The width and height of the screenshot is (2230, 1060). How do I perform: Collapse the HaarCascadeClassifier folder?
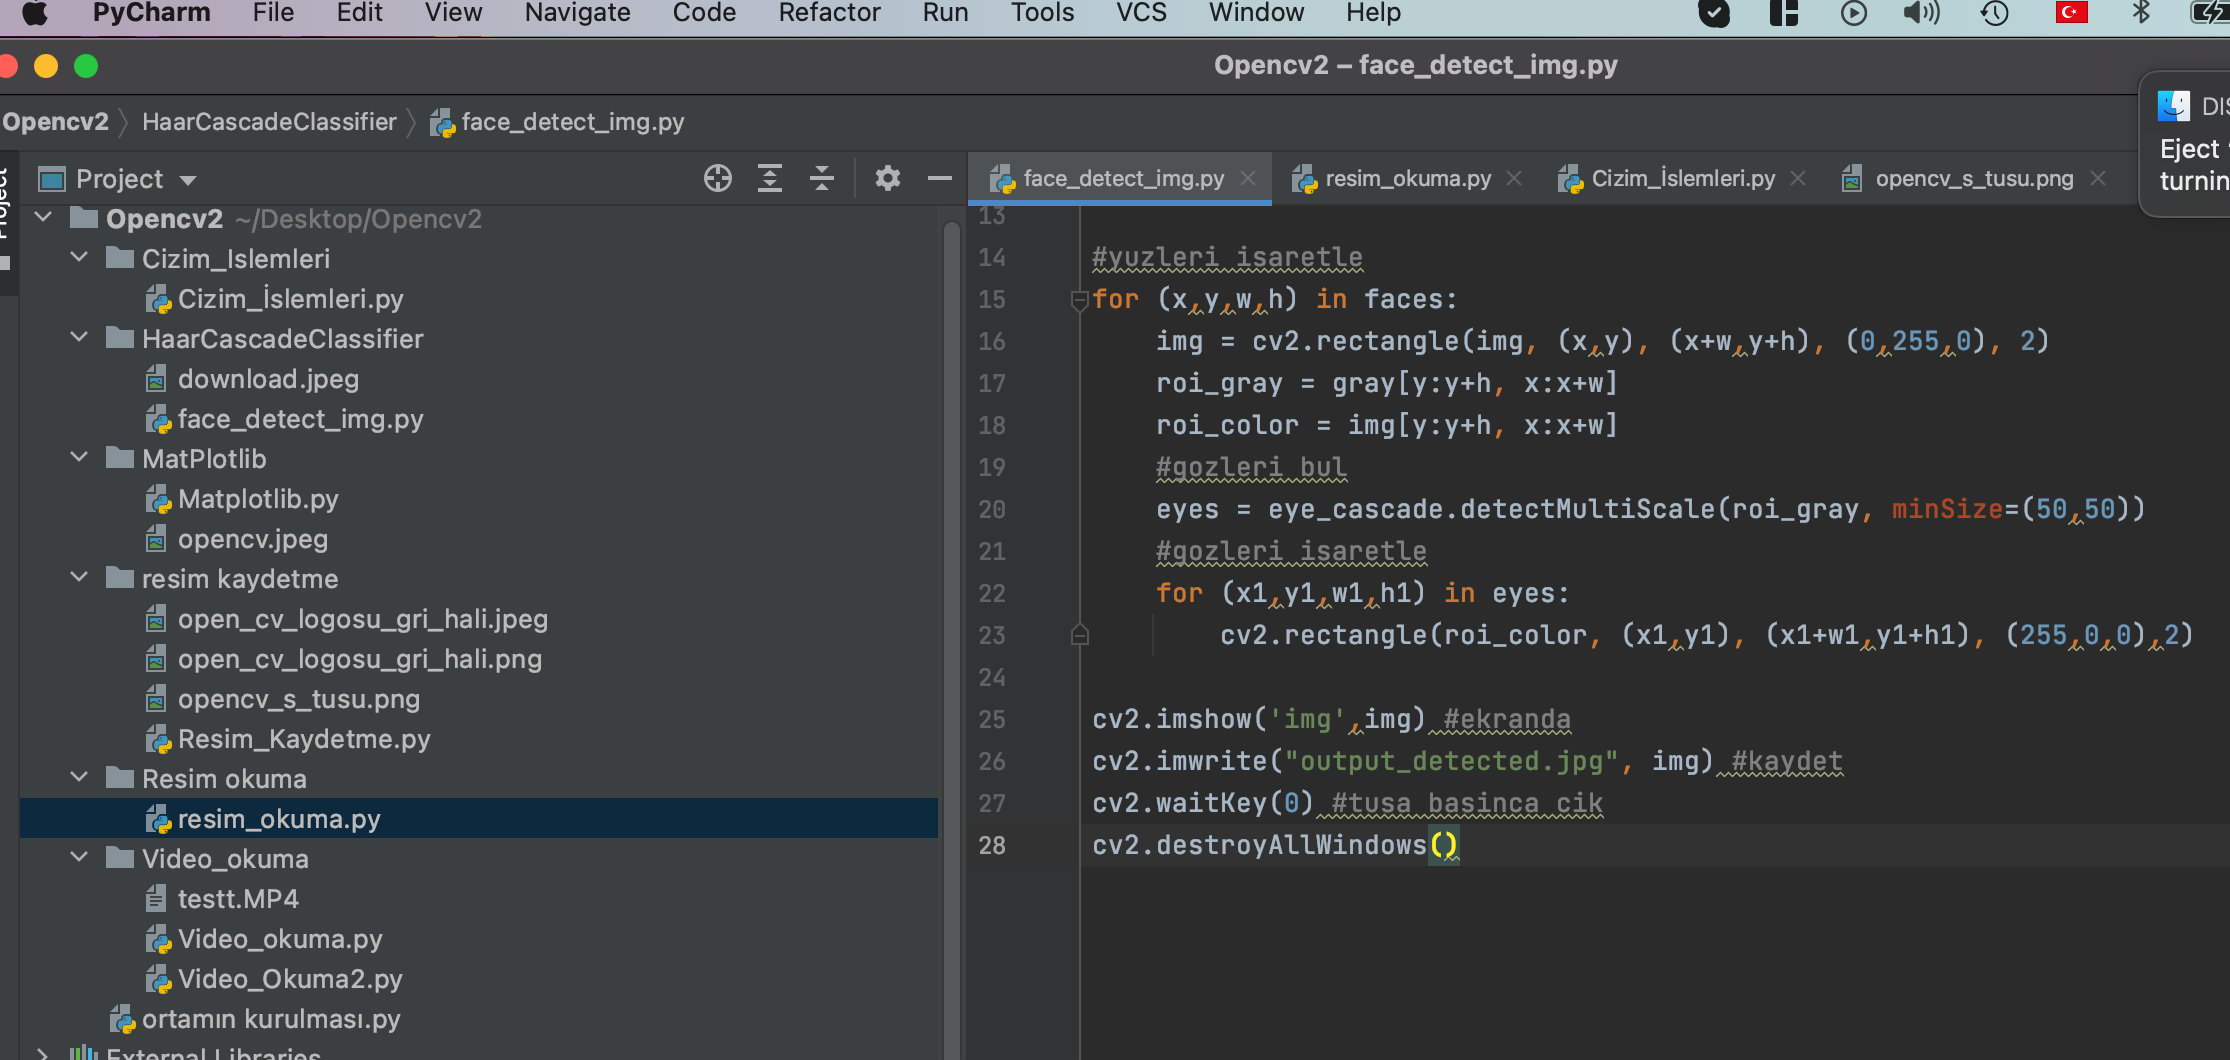click(79, 338)
